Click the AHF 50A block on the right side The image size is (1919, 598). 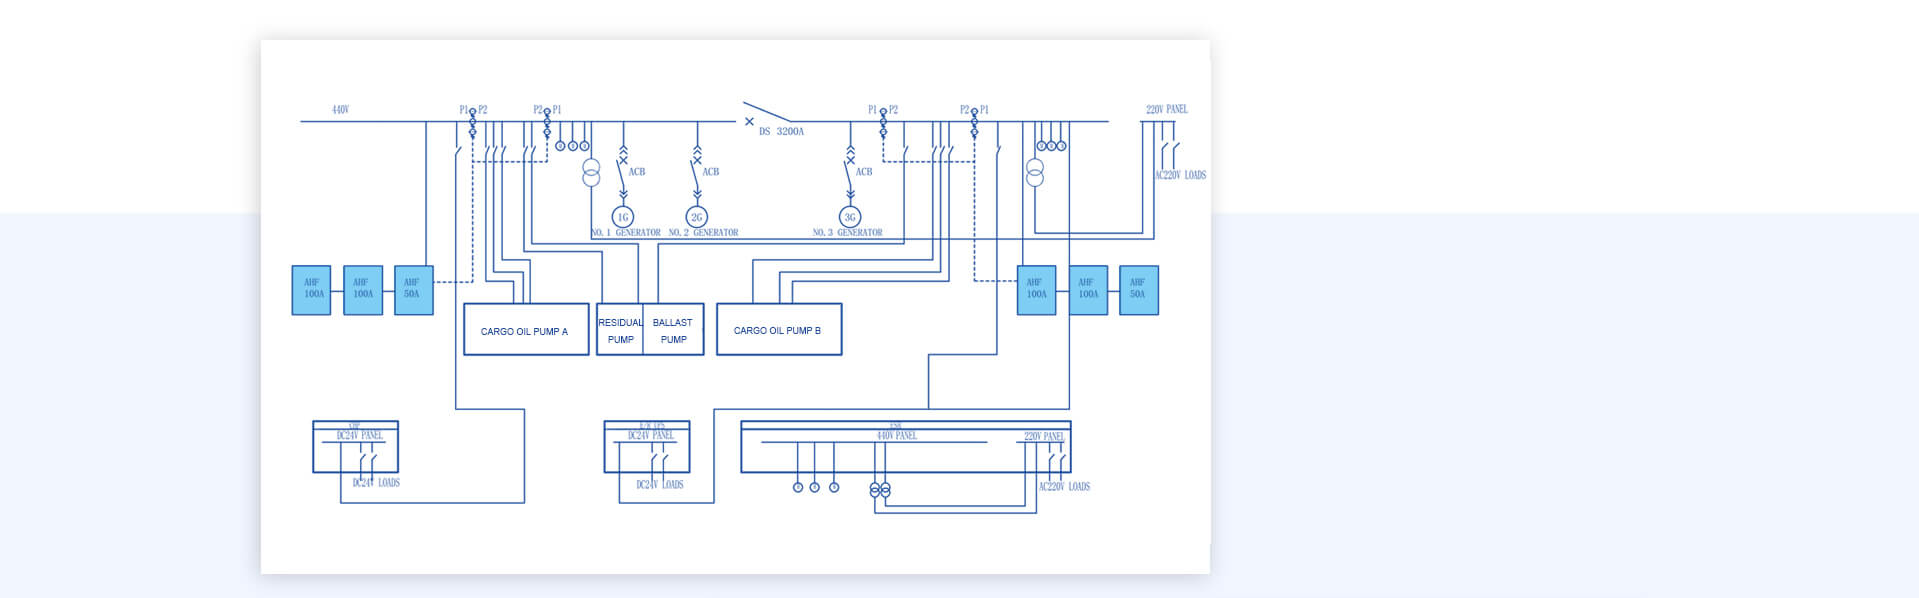(x=1139, y=290)
